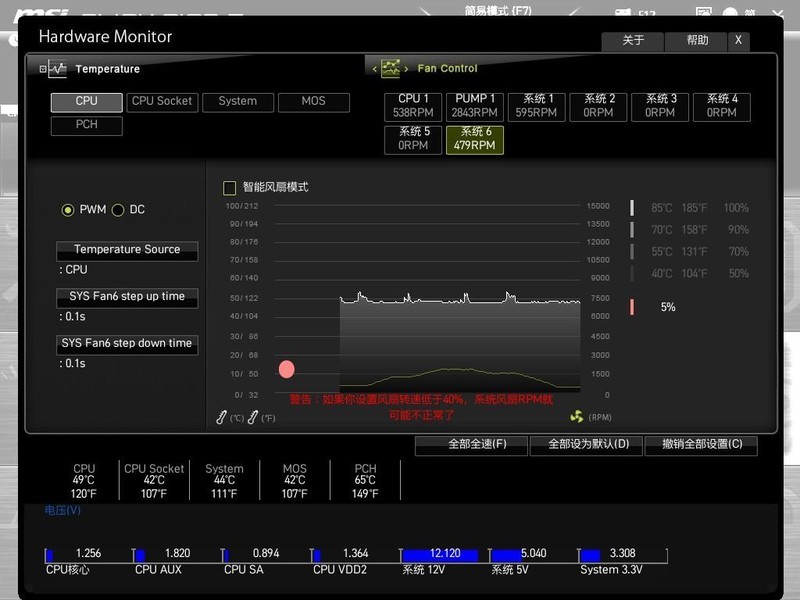This screenshot has width=800, height=600.
Task: Click the Fahrenheit thermometer icon below graph
Action: [x=254, y=417]
